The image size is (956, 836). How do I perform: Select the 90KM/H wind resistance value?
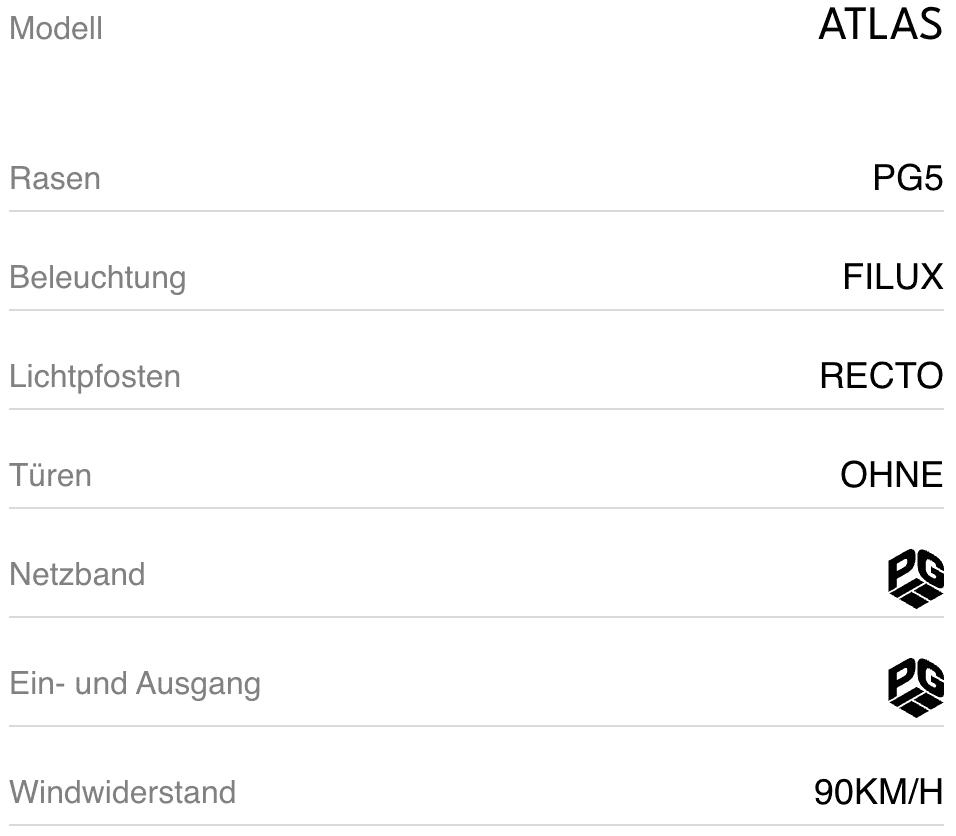click(877, 793)
